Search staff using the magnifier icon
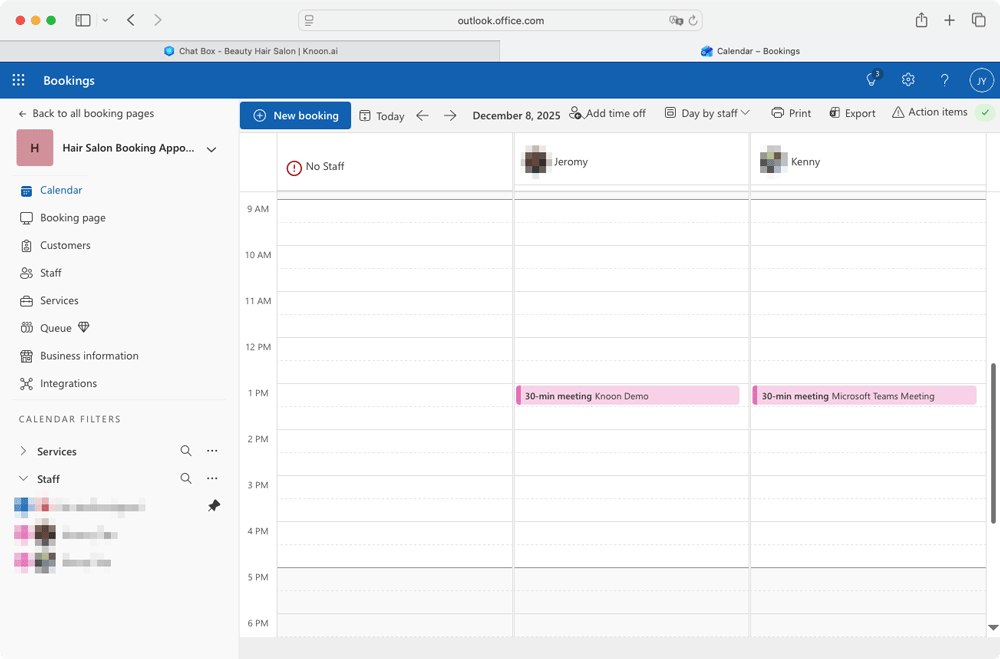 click(x=186, y=478)
